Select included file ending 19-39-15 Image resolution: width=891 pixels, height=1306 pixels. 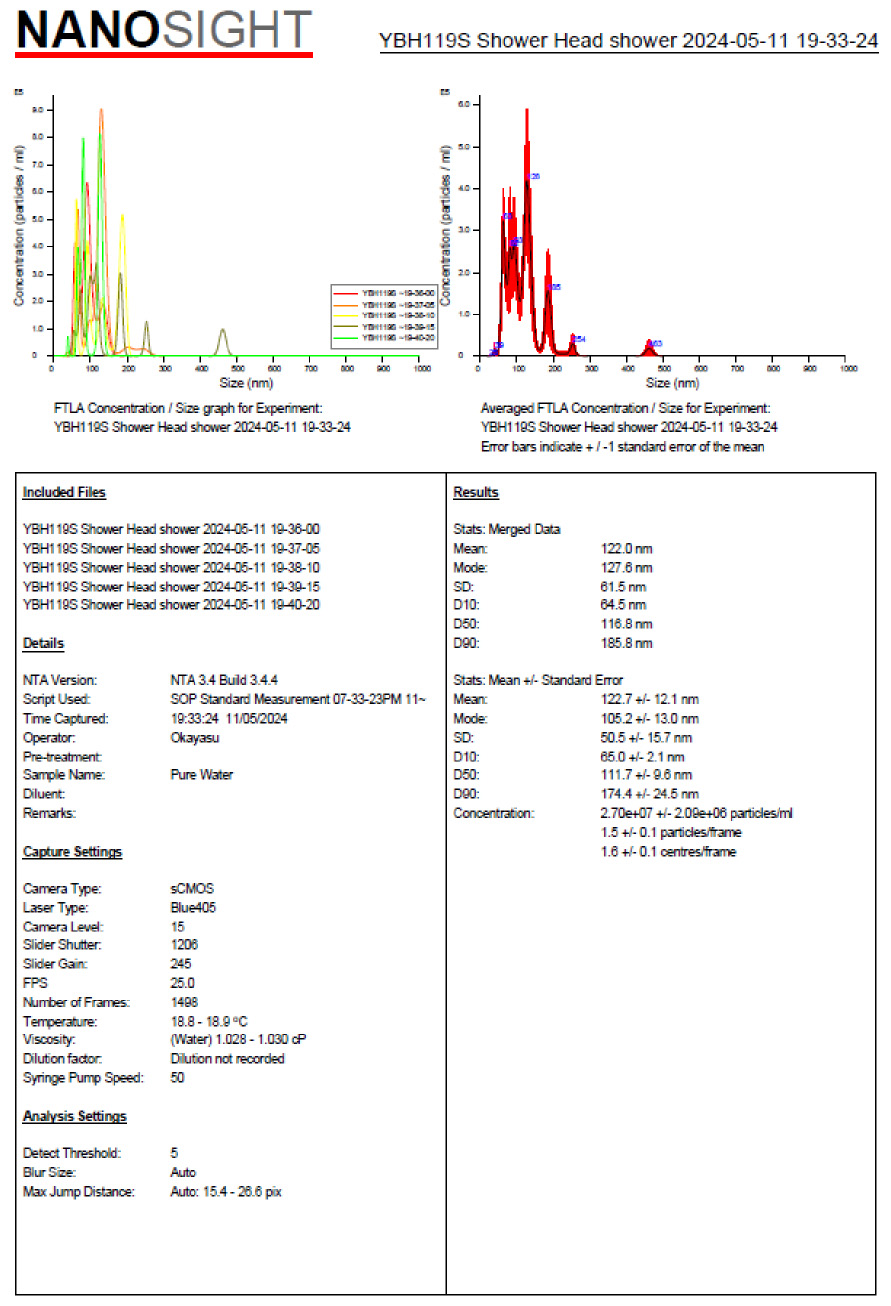(x=171, y=586)
